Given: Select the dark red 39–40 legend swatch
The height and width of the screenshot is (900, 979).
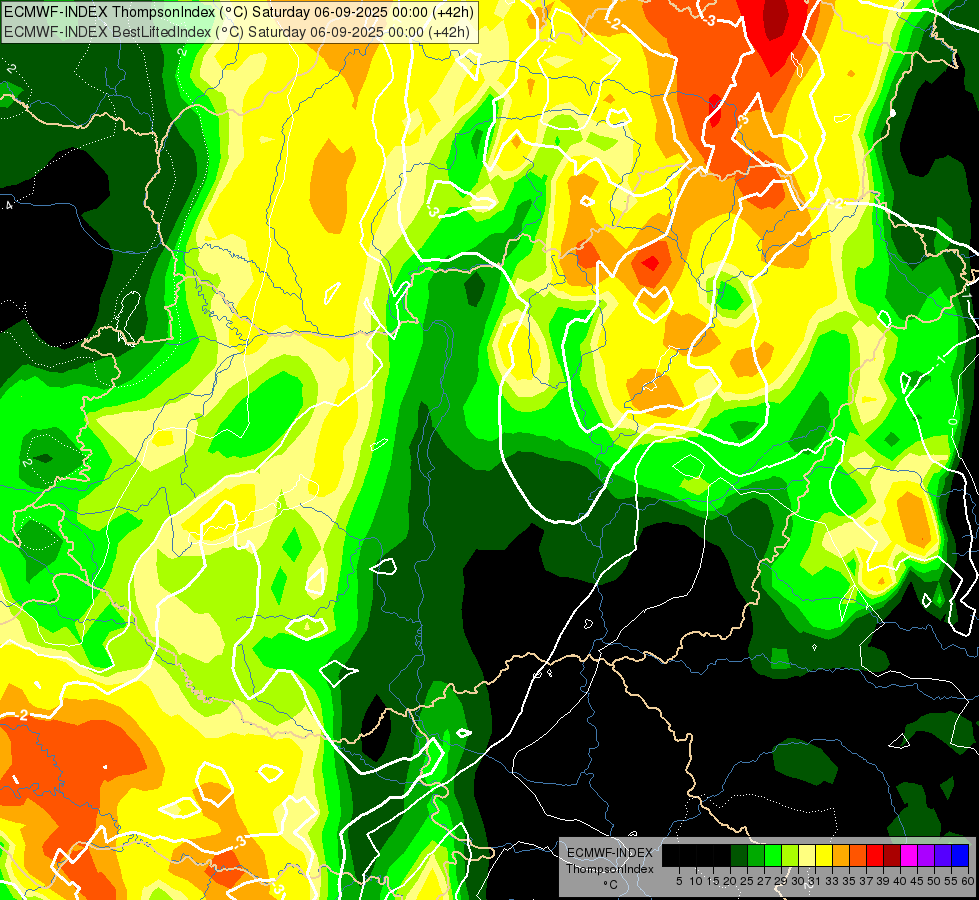Looking at the screenshot, I should pos(892,855).
